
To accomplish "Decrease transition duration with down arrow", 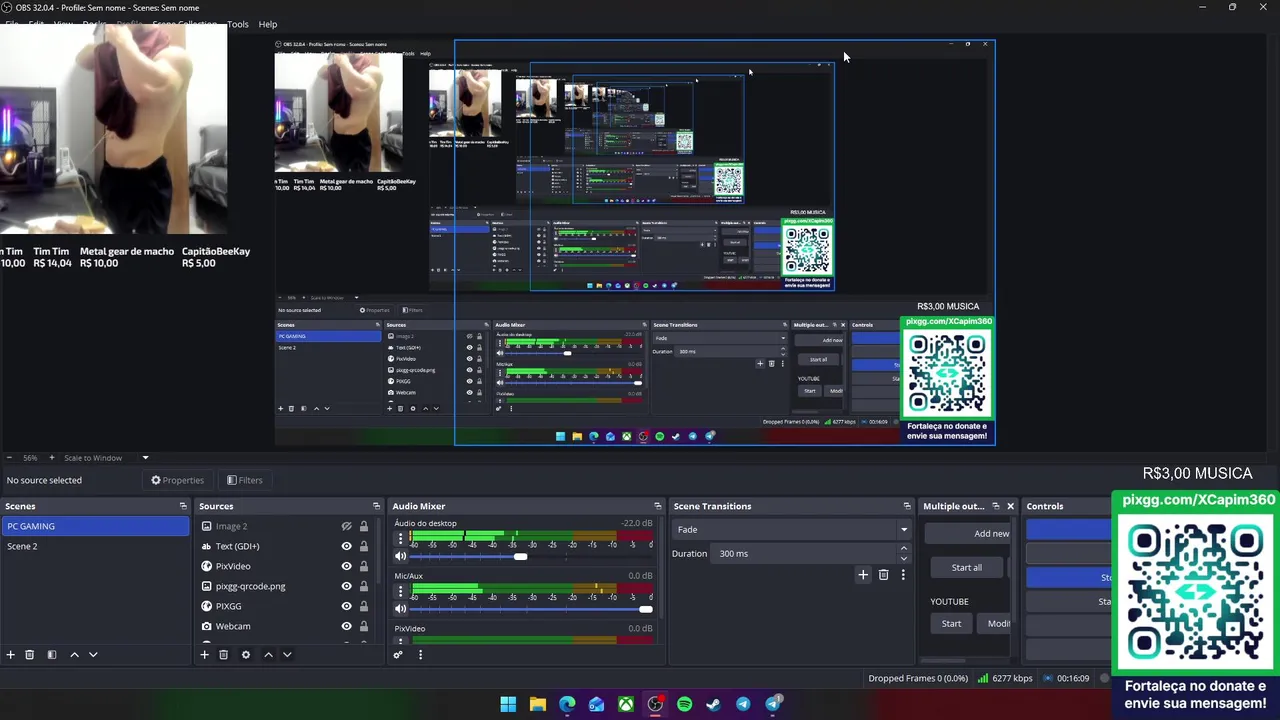I will click(x=903, y=558).
